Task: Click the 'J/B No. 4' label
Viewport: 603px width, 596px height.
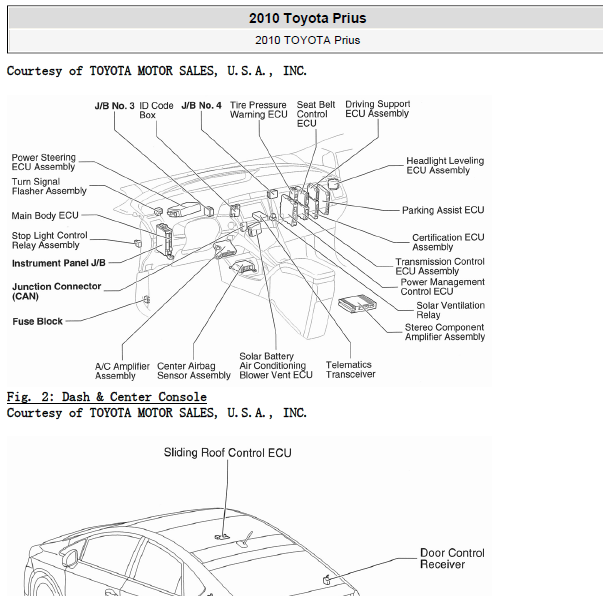Action: [x=202, y=105]
